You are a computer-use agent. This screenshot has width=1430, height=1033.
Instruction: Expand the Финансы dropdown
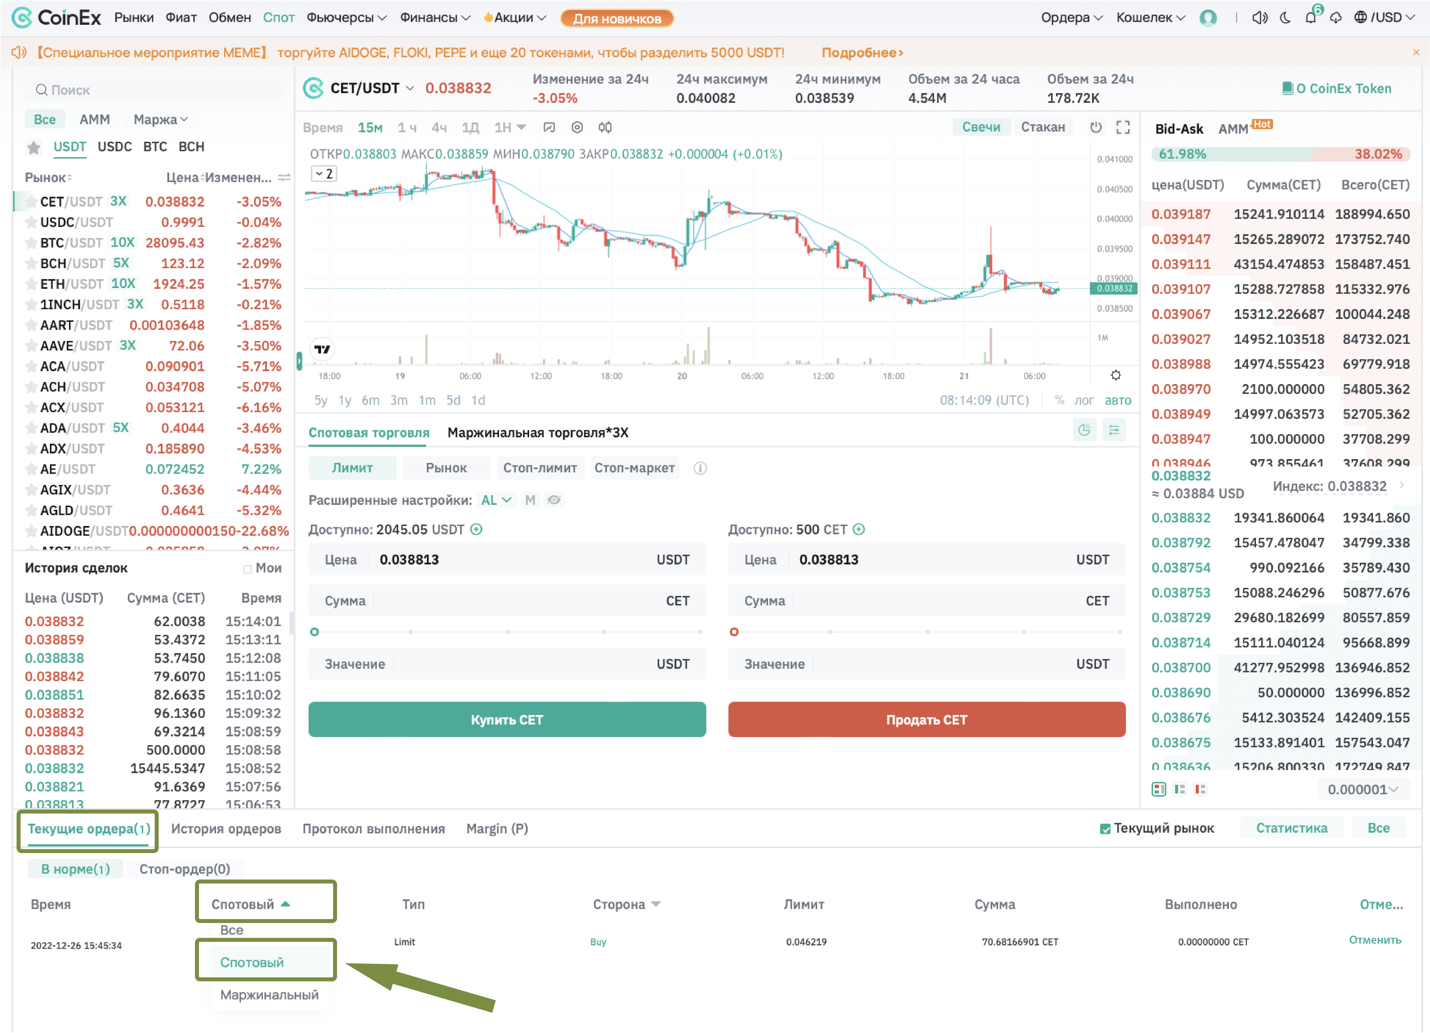point(435,18)
